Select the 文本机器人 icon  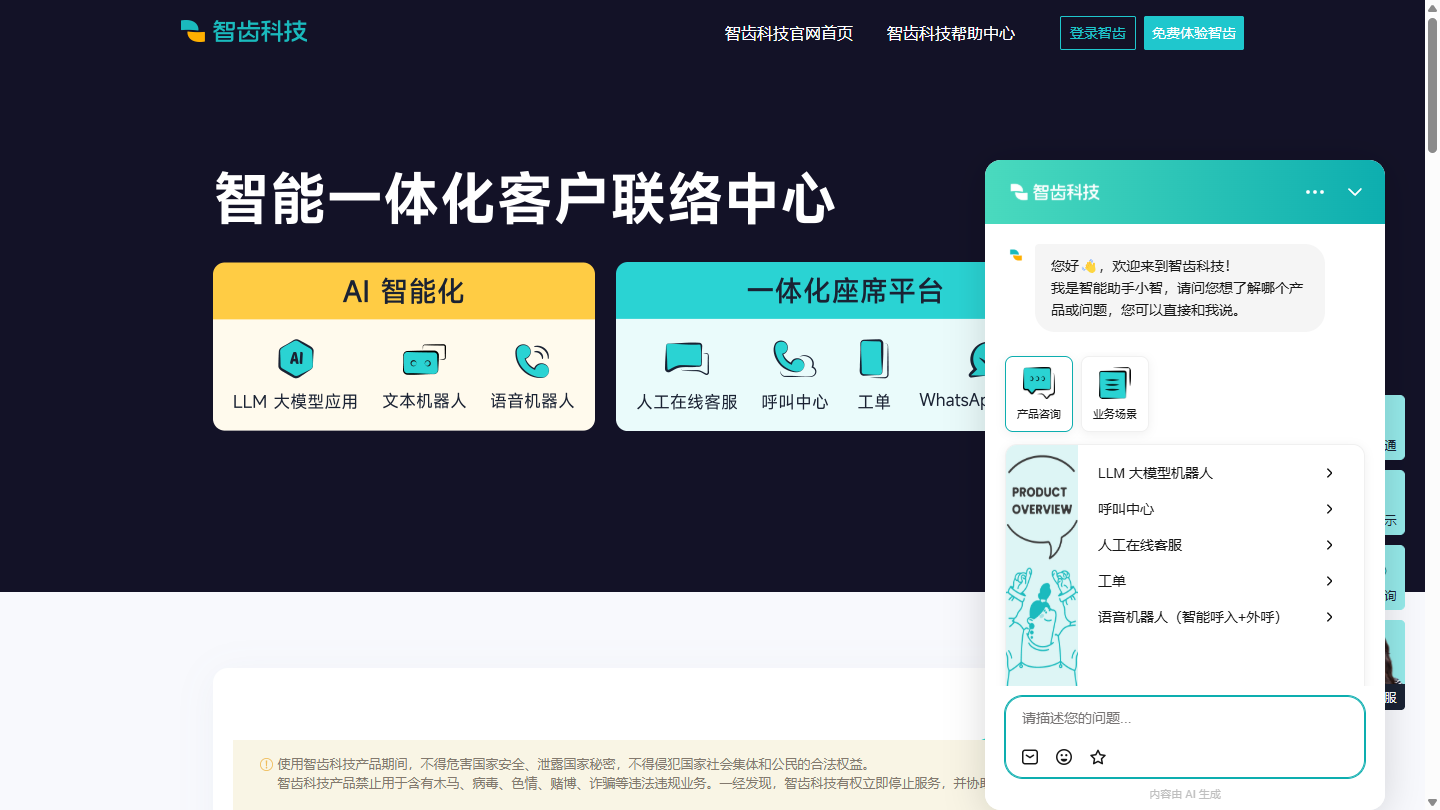coord(424,360)
